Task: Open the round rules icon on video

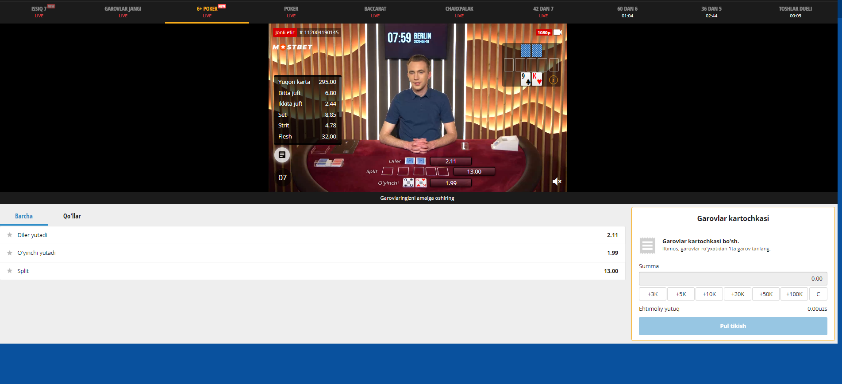Action: click(x=282, y=155)
